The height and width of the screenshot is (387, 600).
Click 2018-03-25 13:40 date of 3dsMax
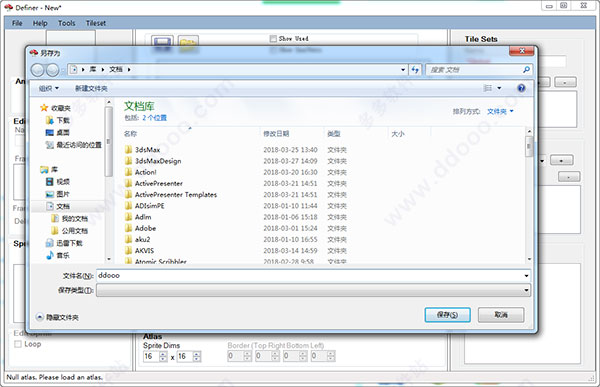click(290, 150)
